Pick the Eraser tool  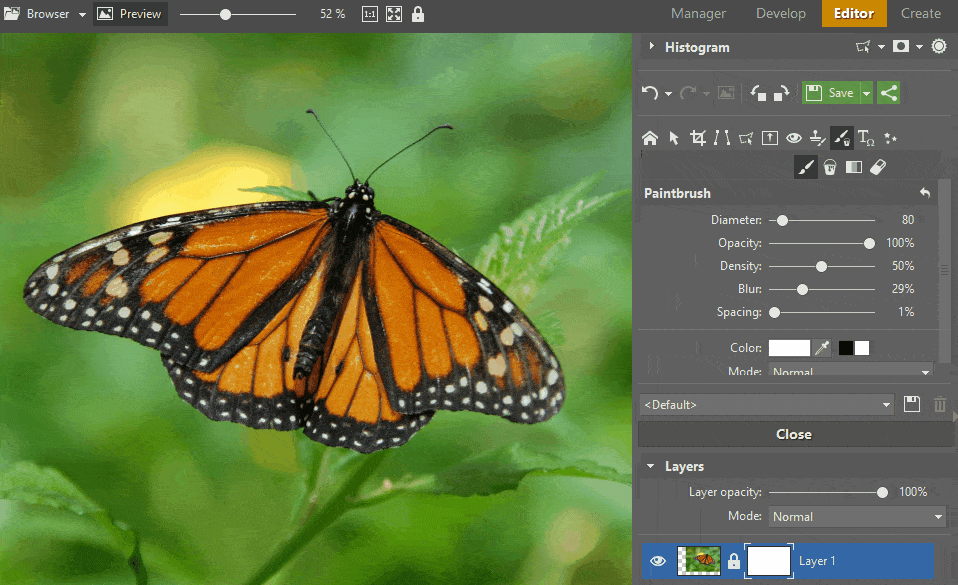point(878,167)
